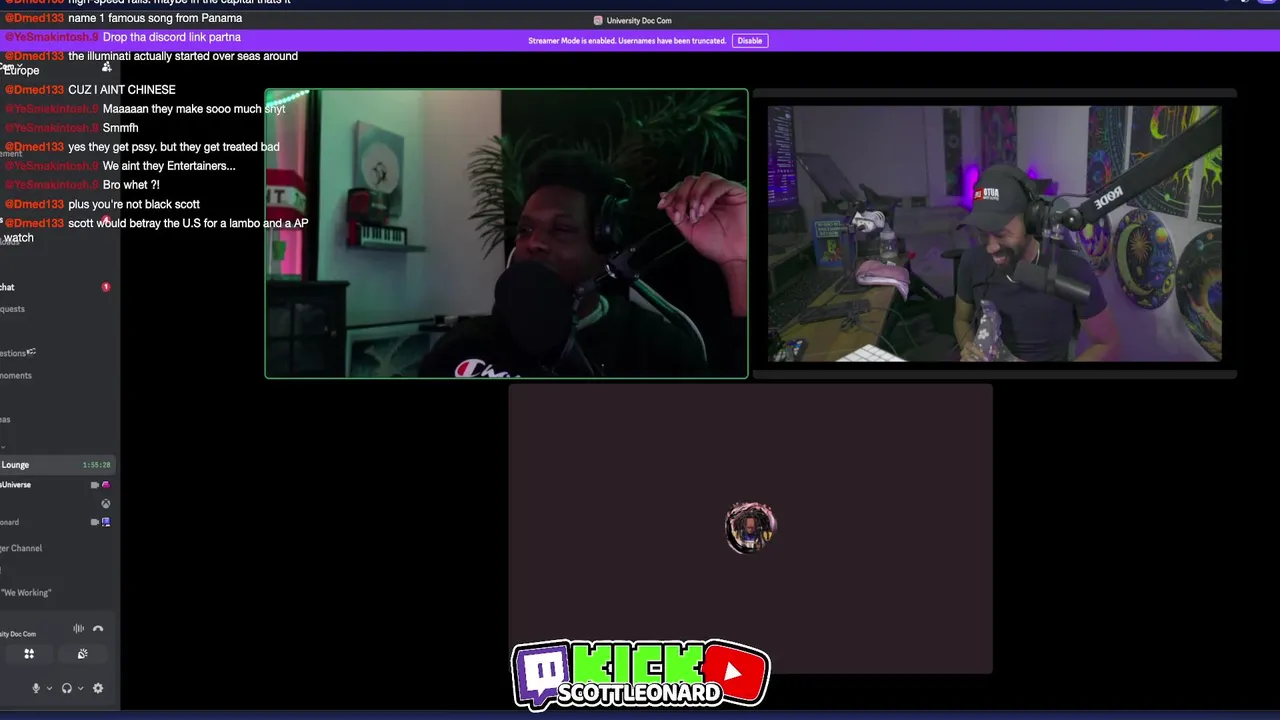Screen dimensions: 1280x720
Task: Click the avatar in the bottom call tile
Action: coord(750,528)
